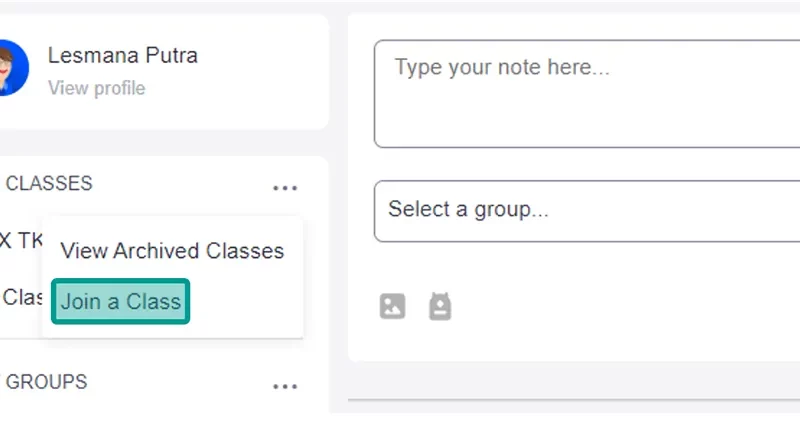The width and height of the screenshot is (800, 433).
Task: Click the CLASSES section heading
Action: [x=49, y=184]
